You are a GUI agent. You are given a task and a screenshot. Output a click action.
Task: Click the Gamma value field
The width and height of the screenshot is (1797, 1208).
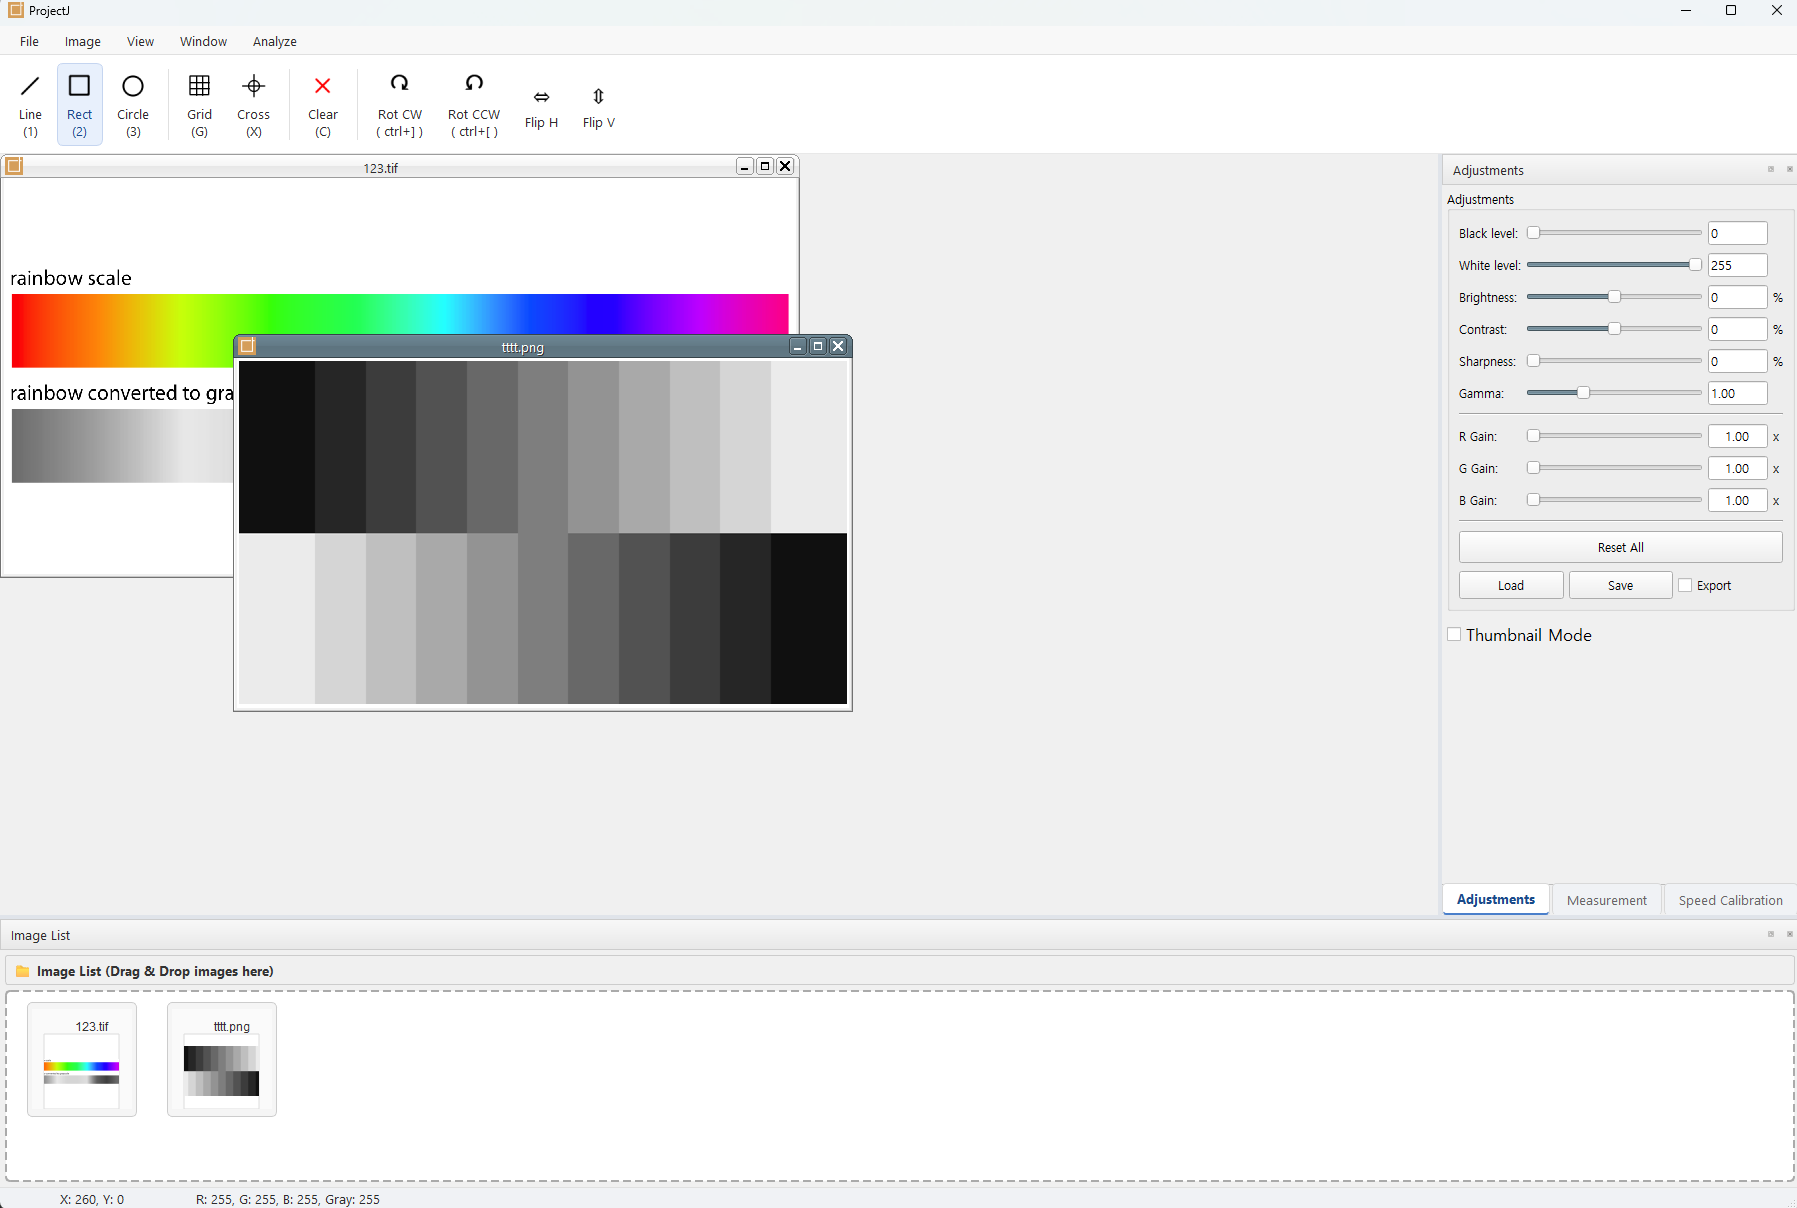click(1737, 393)
